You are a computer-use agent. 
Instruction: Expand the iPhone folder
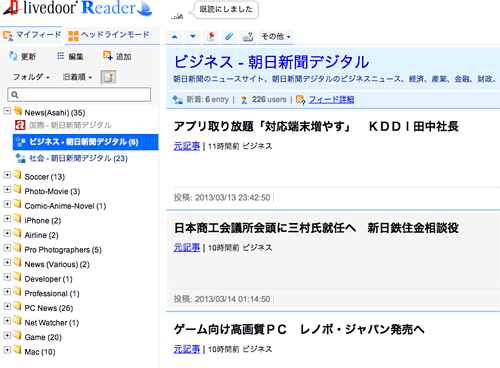coord(7,218)
